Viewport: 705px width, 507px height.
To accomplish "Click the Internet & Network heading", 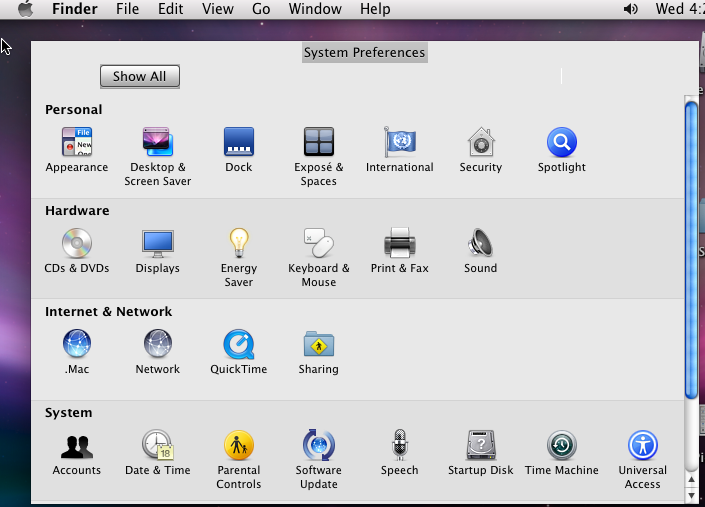I will click(x=108, y=311).
